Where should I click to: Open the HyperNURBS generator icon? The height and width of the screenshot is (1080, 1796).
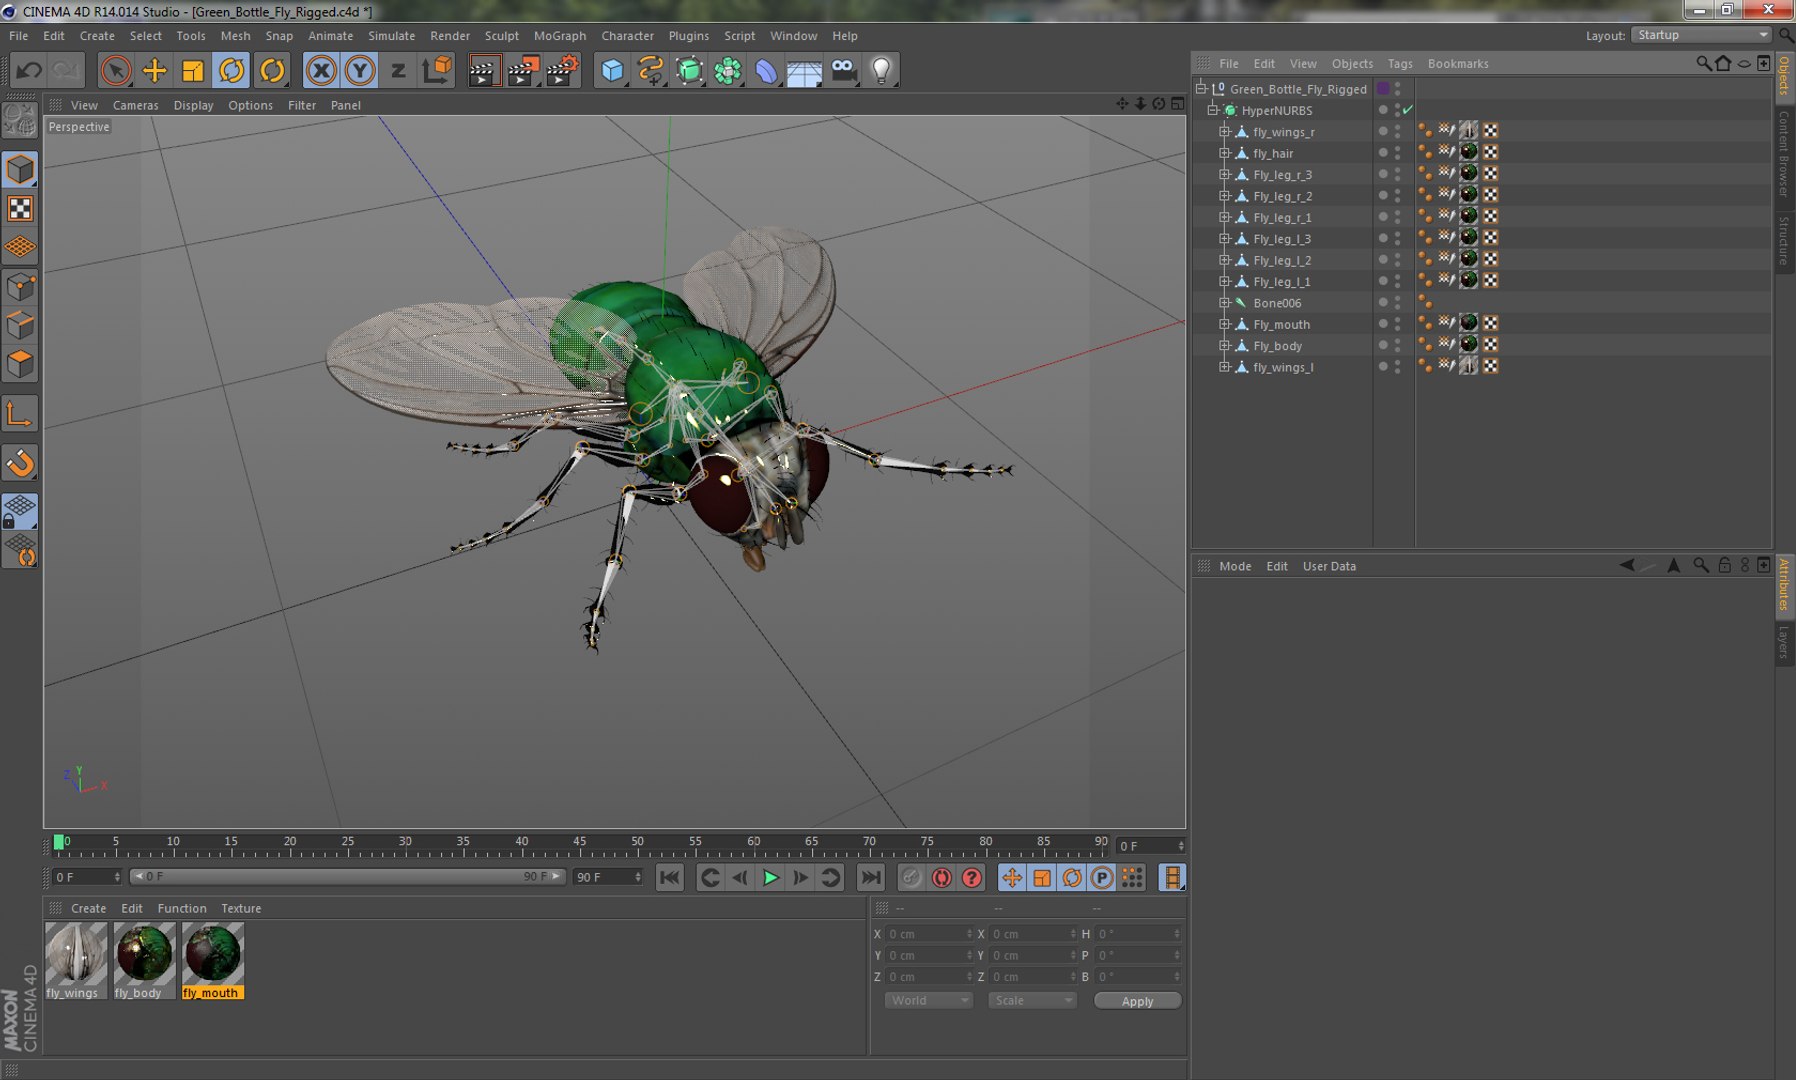coord(690,70)
